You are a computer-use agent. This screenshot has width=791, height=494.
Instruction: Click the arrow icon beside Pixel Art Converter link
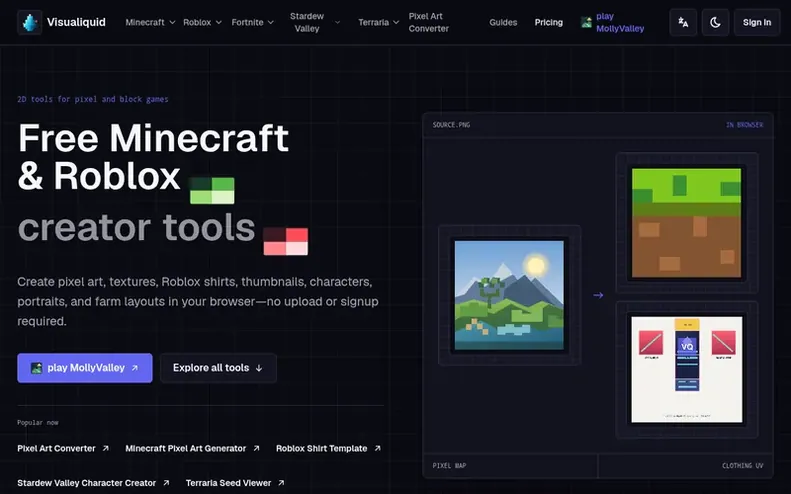[x=105, y=448]
